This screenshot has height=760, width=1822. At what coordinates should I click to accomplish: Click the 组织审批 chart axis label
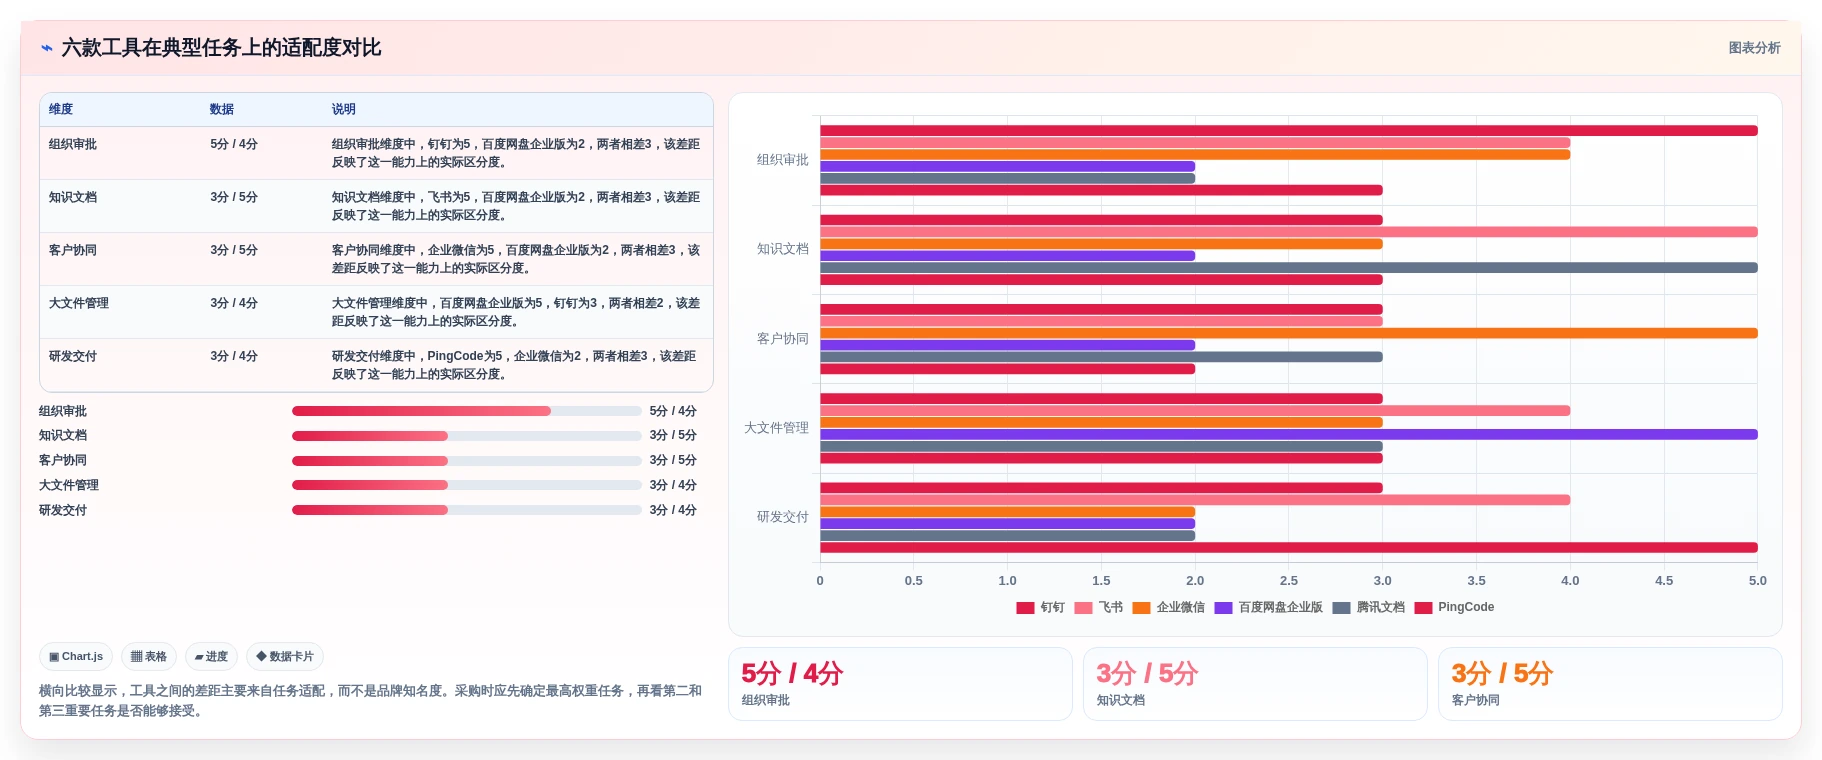pyautogui.click(x=782, y=160)
